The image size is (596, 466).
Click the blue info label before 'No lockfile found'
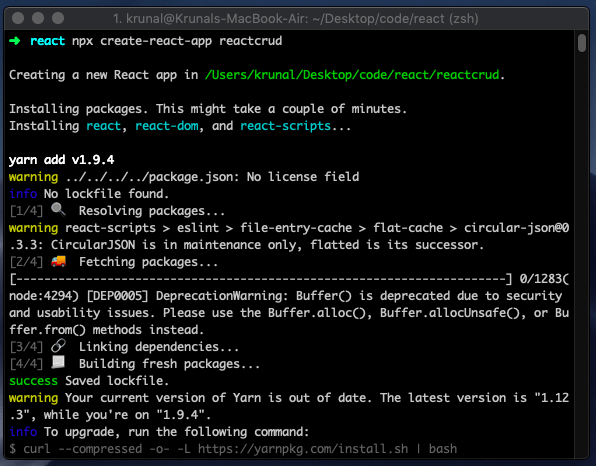click(23, 194)
